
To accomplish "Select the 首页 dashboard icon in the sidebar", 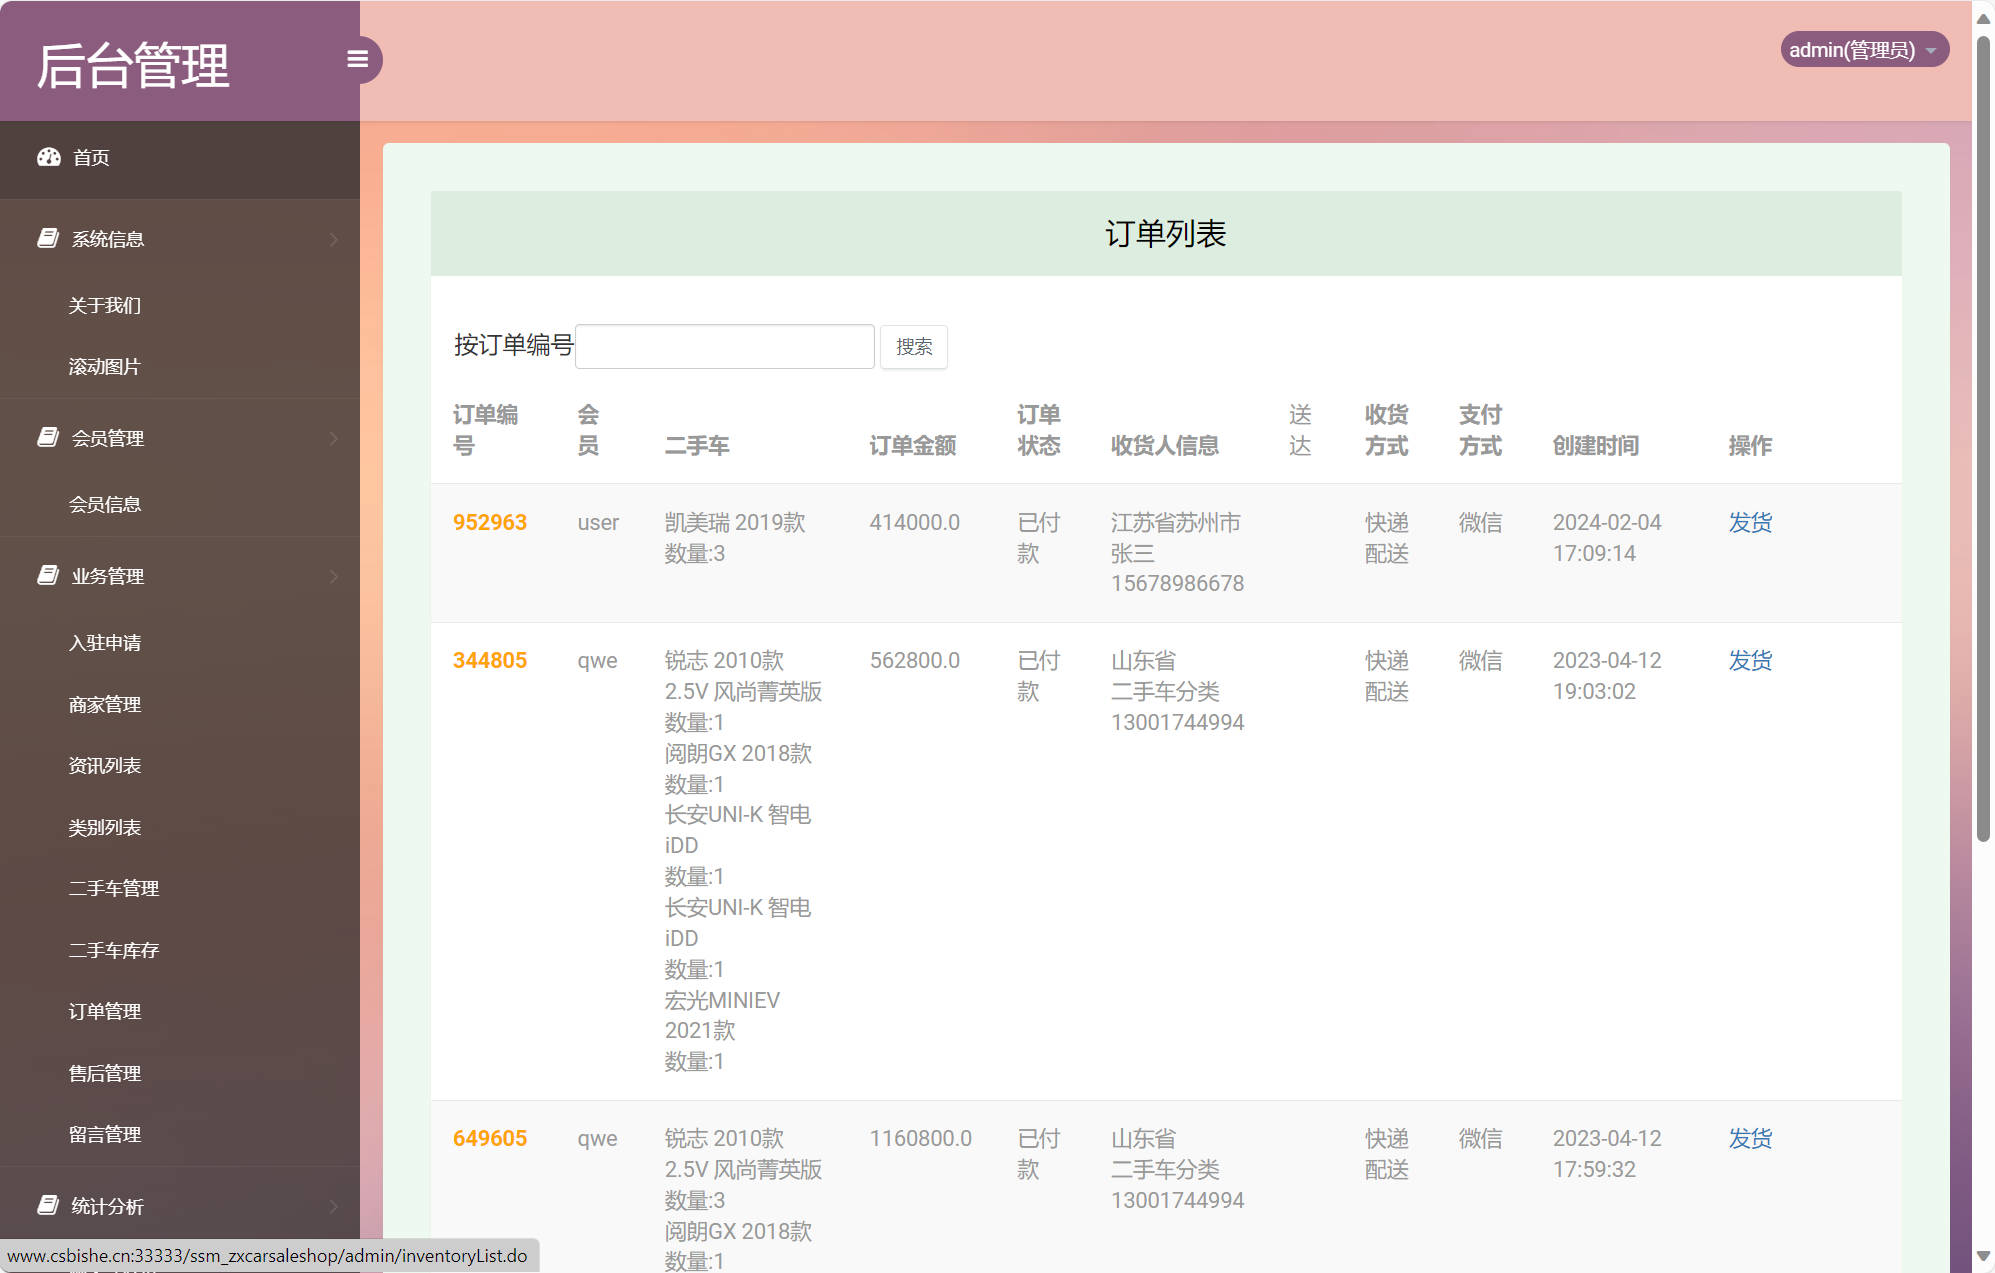I will pos(50,157).
